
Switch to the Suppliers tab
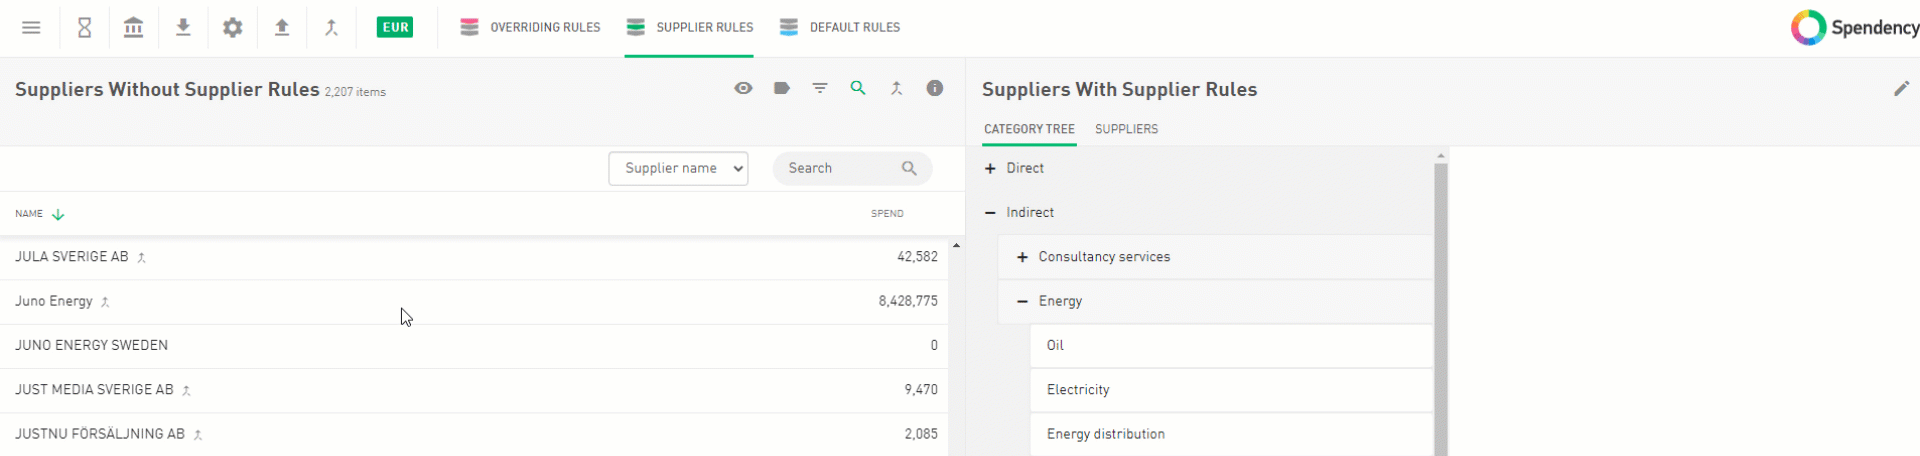click(1126, 129)
